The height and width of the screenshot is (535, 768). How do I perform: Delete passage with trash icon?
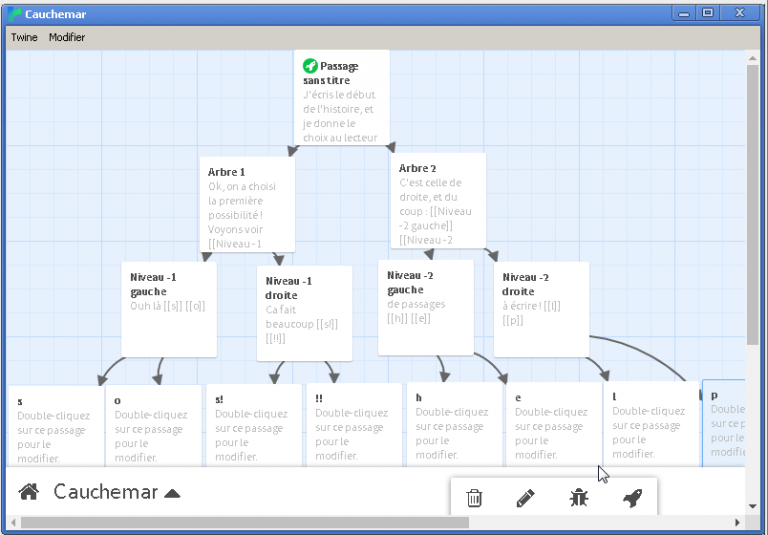pos(474,498)
